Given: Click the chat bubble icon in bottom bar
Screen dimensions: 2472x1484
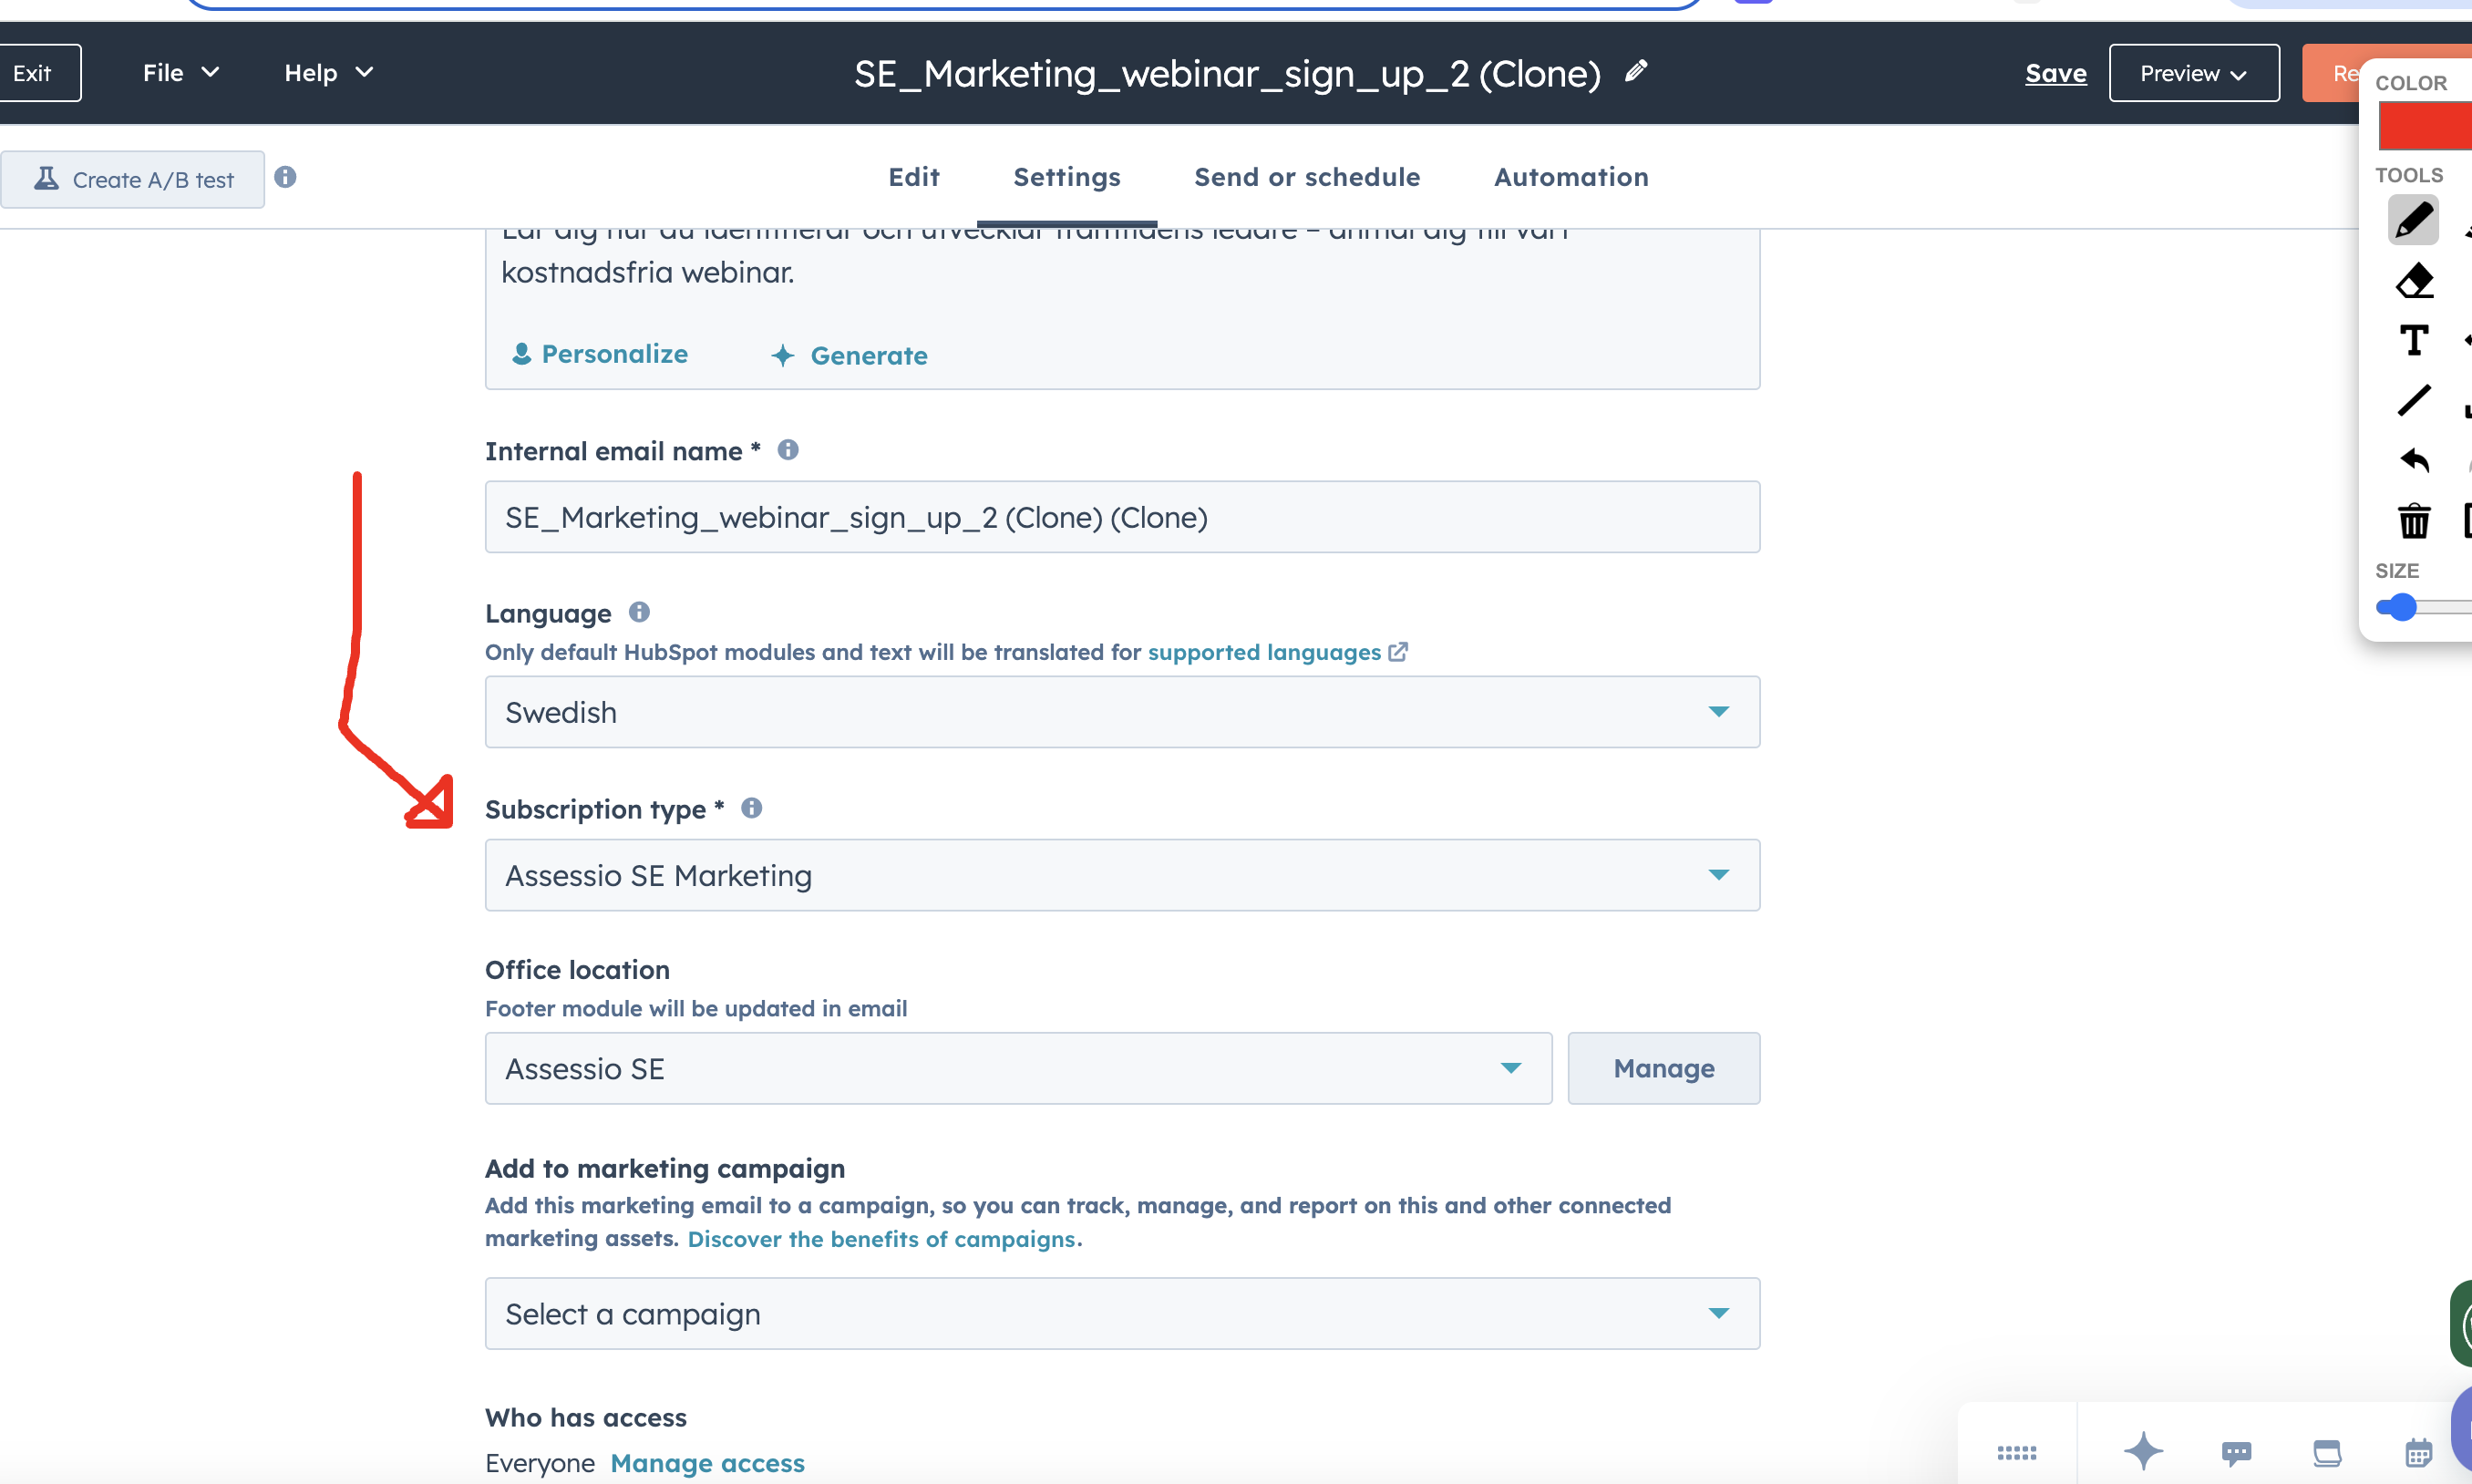Looking at the screenshot, I should [2236, 1452].
